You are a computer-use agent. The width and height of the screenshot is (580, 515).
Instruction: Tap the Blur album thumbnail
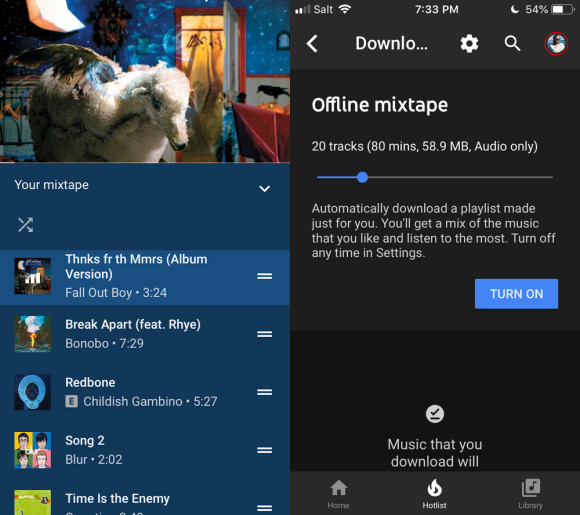33,450
